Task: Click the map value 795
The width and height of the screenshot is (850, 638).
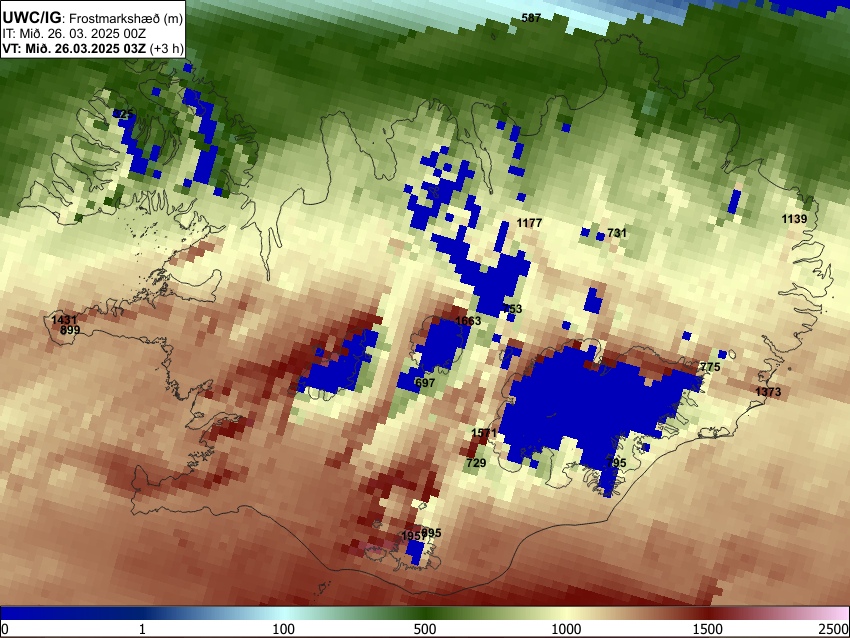Action: (x=616, y=463)
